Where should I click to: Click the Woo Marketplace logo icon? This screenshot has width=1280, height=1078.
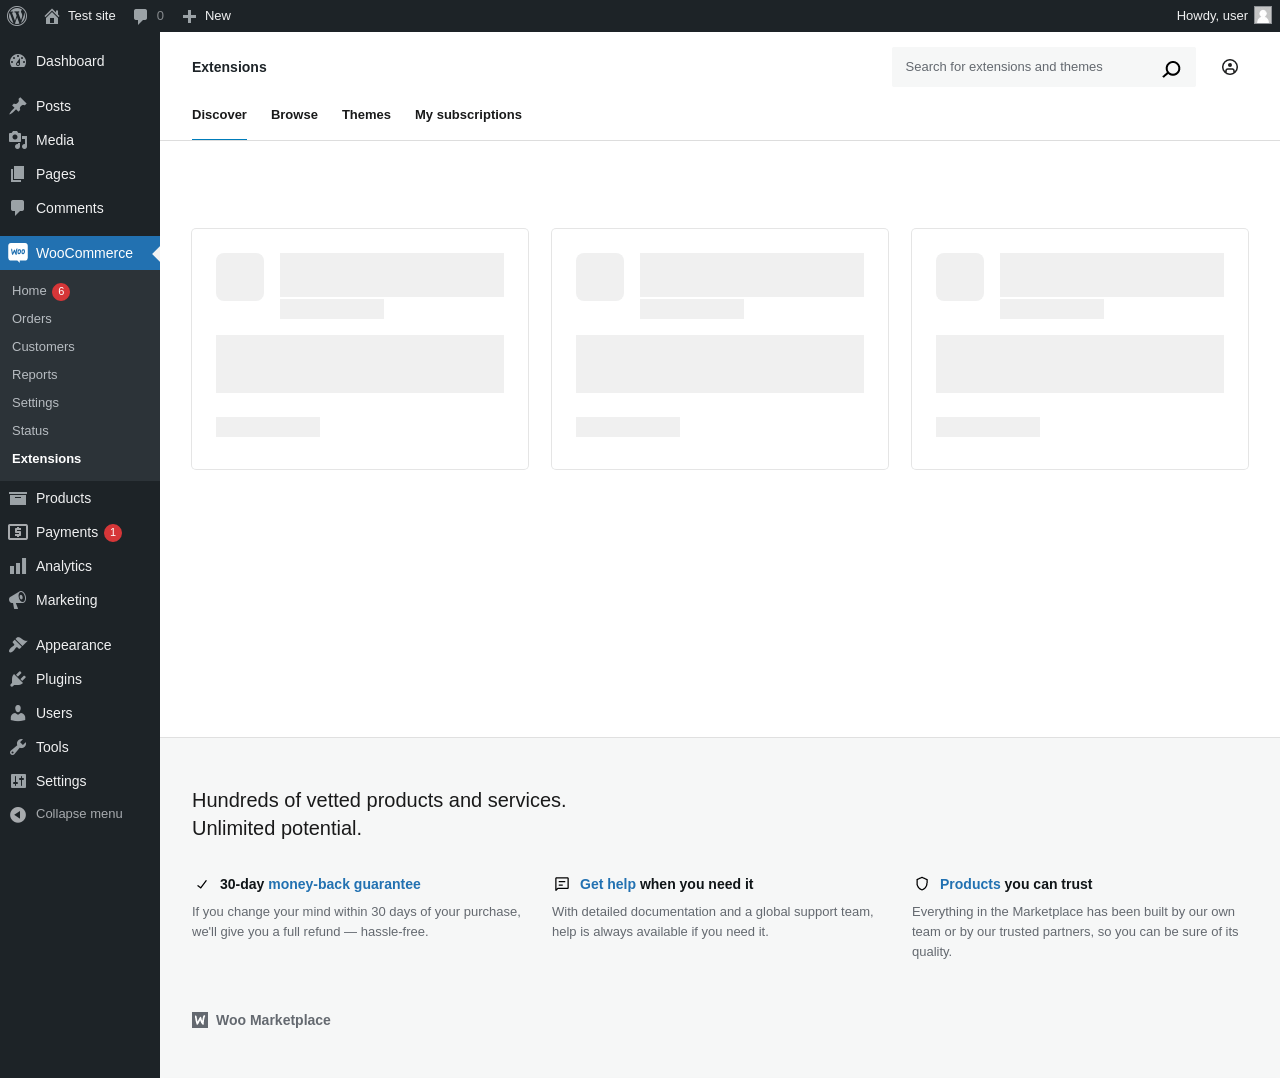tap(200, 1020)
